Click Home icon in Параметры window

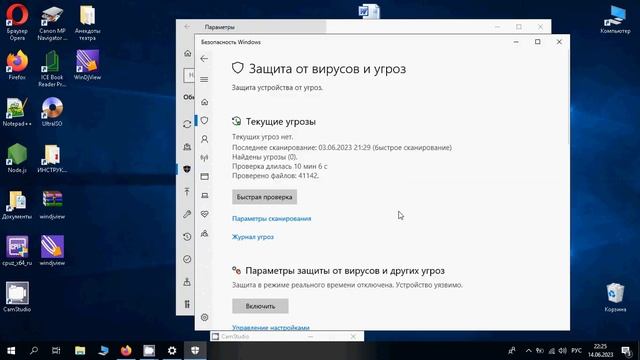pos(187,53)
